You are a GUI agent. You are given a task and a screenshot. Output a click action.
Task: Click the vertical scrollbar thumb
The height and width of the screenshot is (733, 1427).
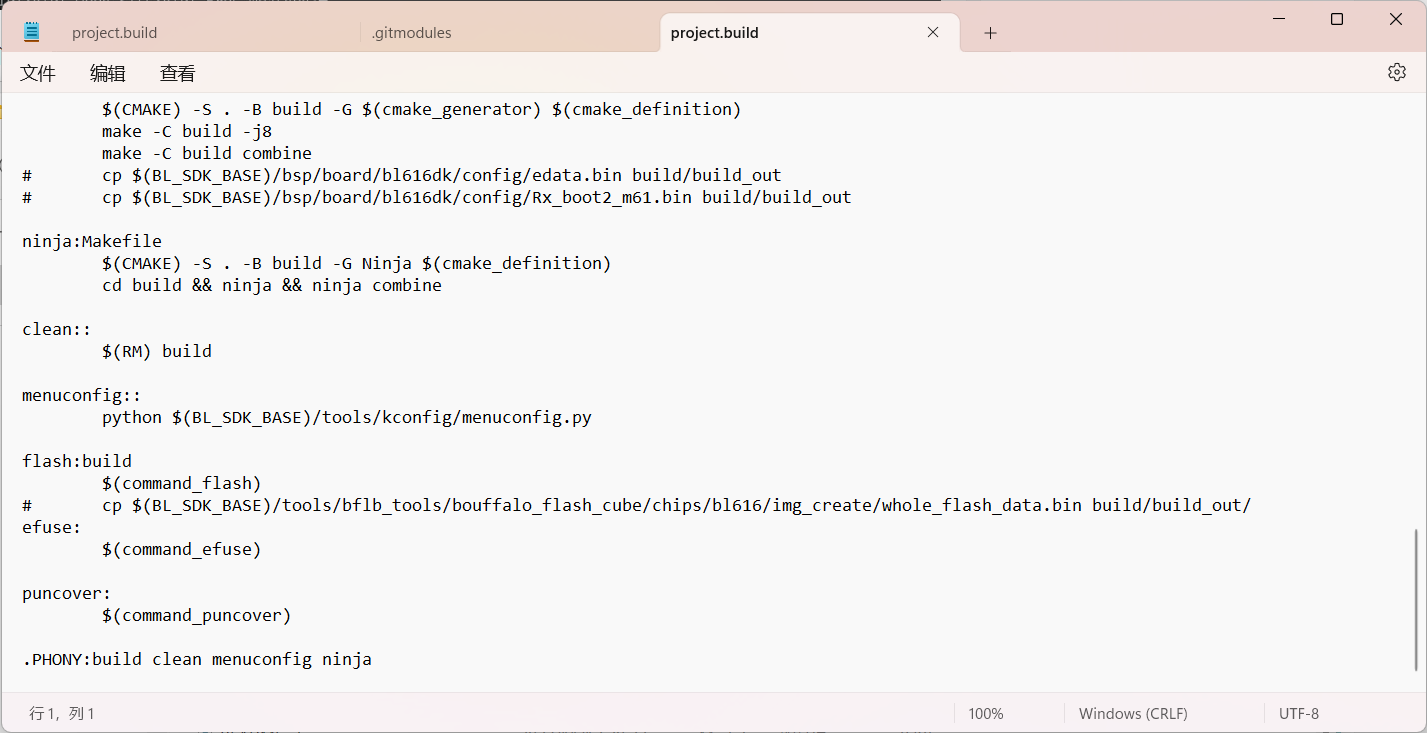pos(1416,600)
